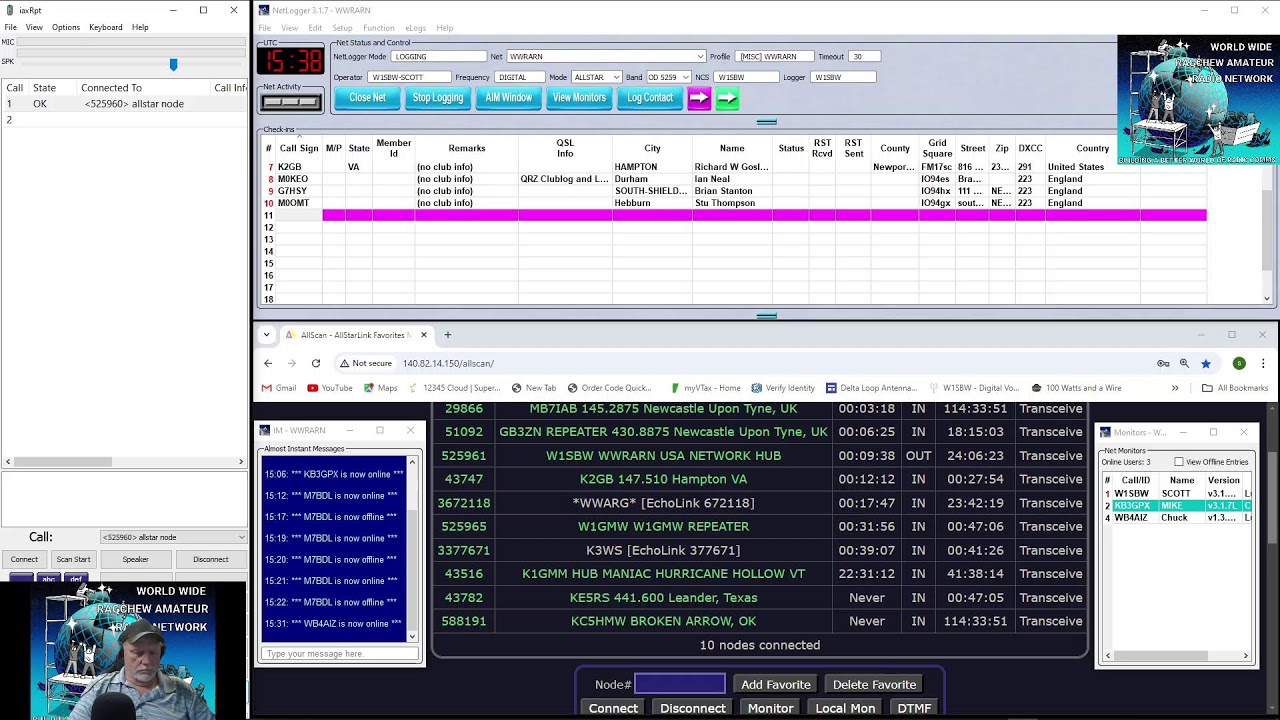The image size is (1280, 720).
Task: Click Scan Start in iaxRpt
Action: pos(73,559)
